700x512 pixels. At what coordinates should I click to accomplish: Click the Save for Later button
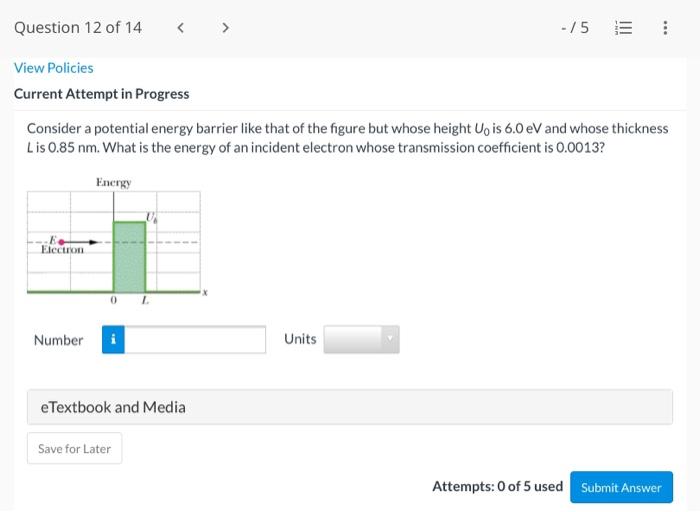pyautogui.click(x=75, y=448)
